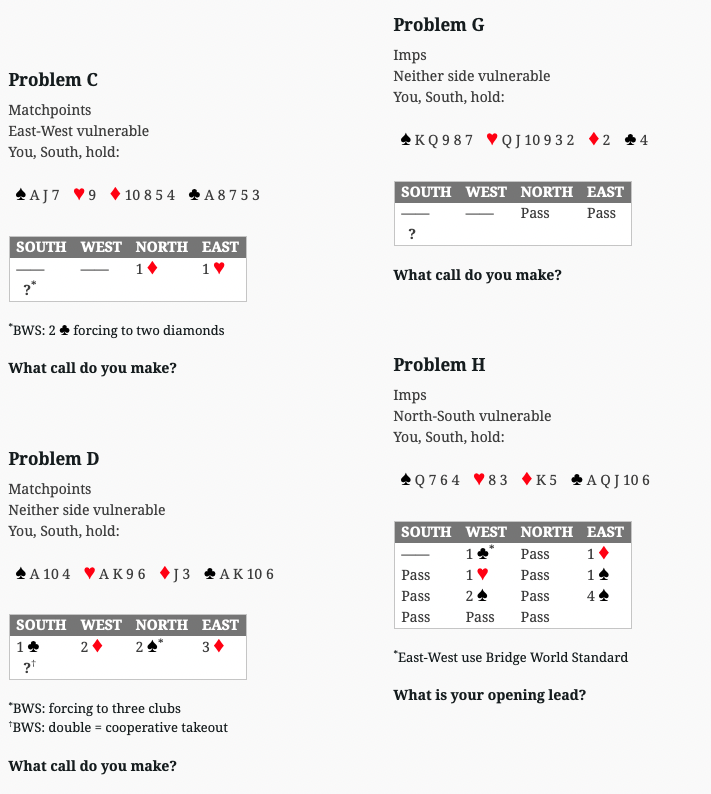711x794 pixels.
Task: Click East's 4 spades bid in Problem H
Action: [x=598, y=596]
